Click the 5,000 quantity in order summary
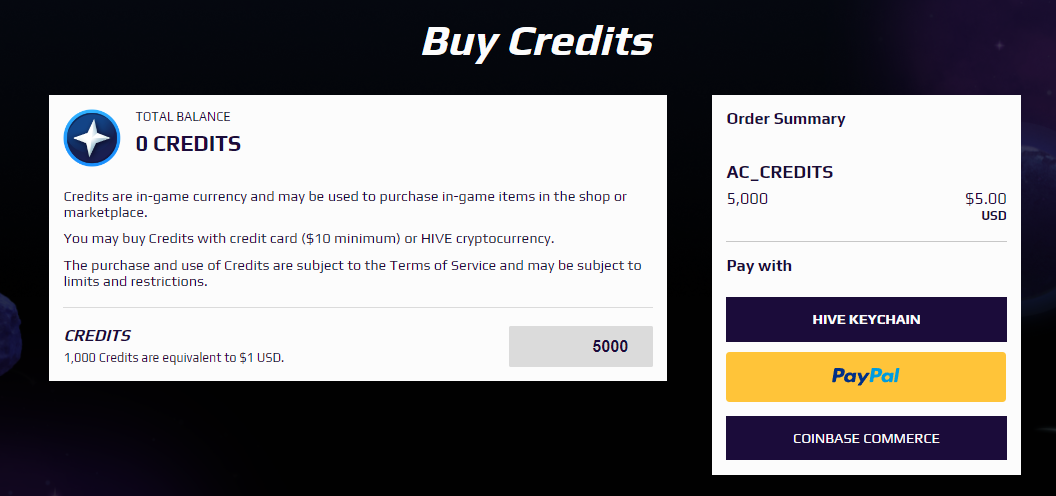This screenshot has height=496, width=1056. point(747,199)
